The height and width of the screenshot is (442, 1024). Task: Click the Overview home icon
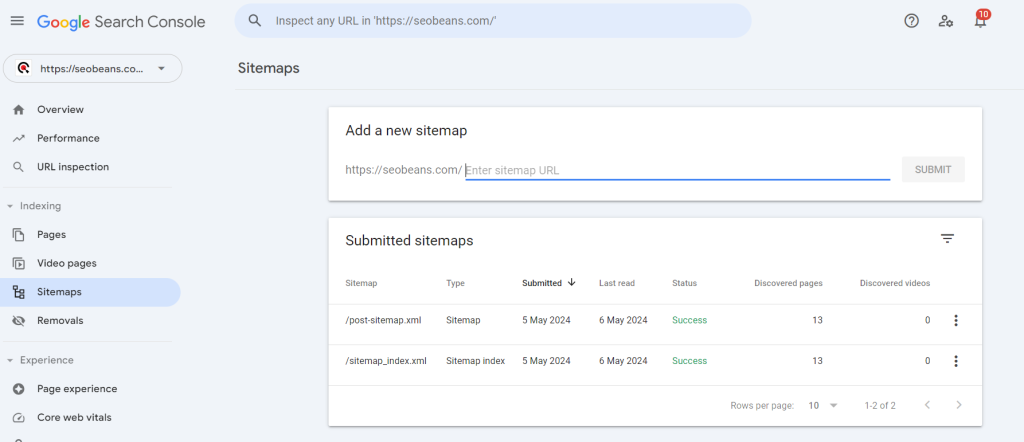19,110
